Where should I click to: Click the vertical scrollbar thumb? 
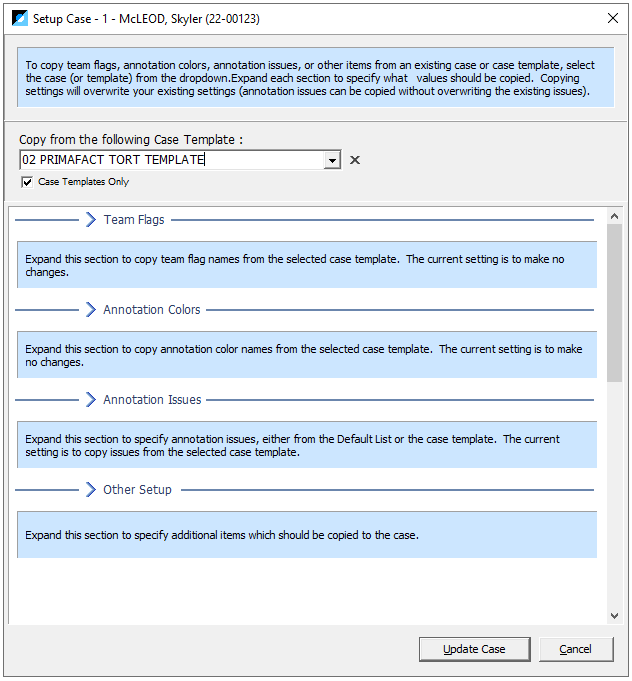tap(614, 303)
